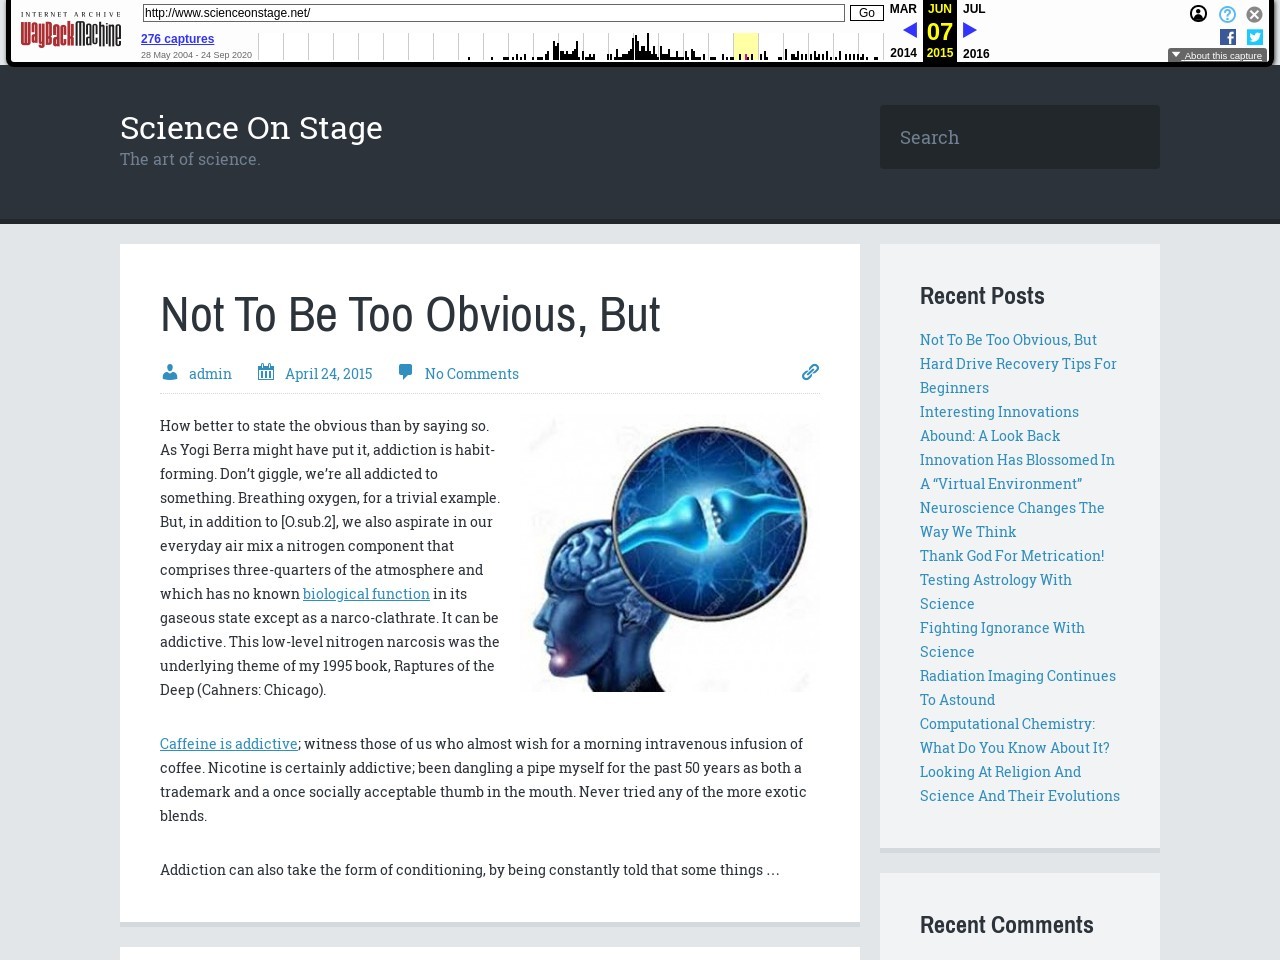This screenshot has width=1280, height=960.
Task: Open the Wayback help question icon
Action: coord(1227,14)
